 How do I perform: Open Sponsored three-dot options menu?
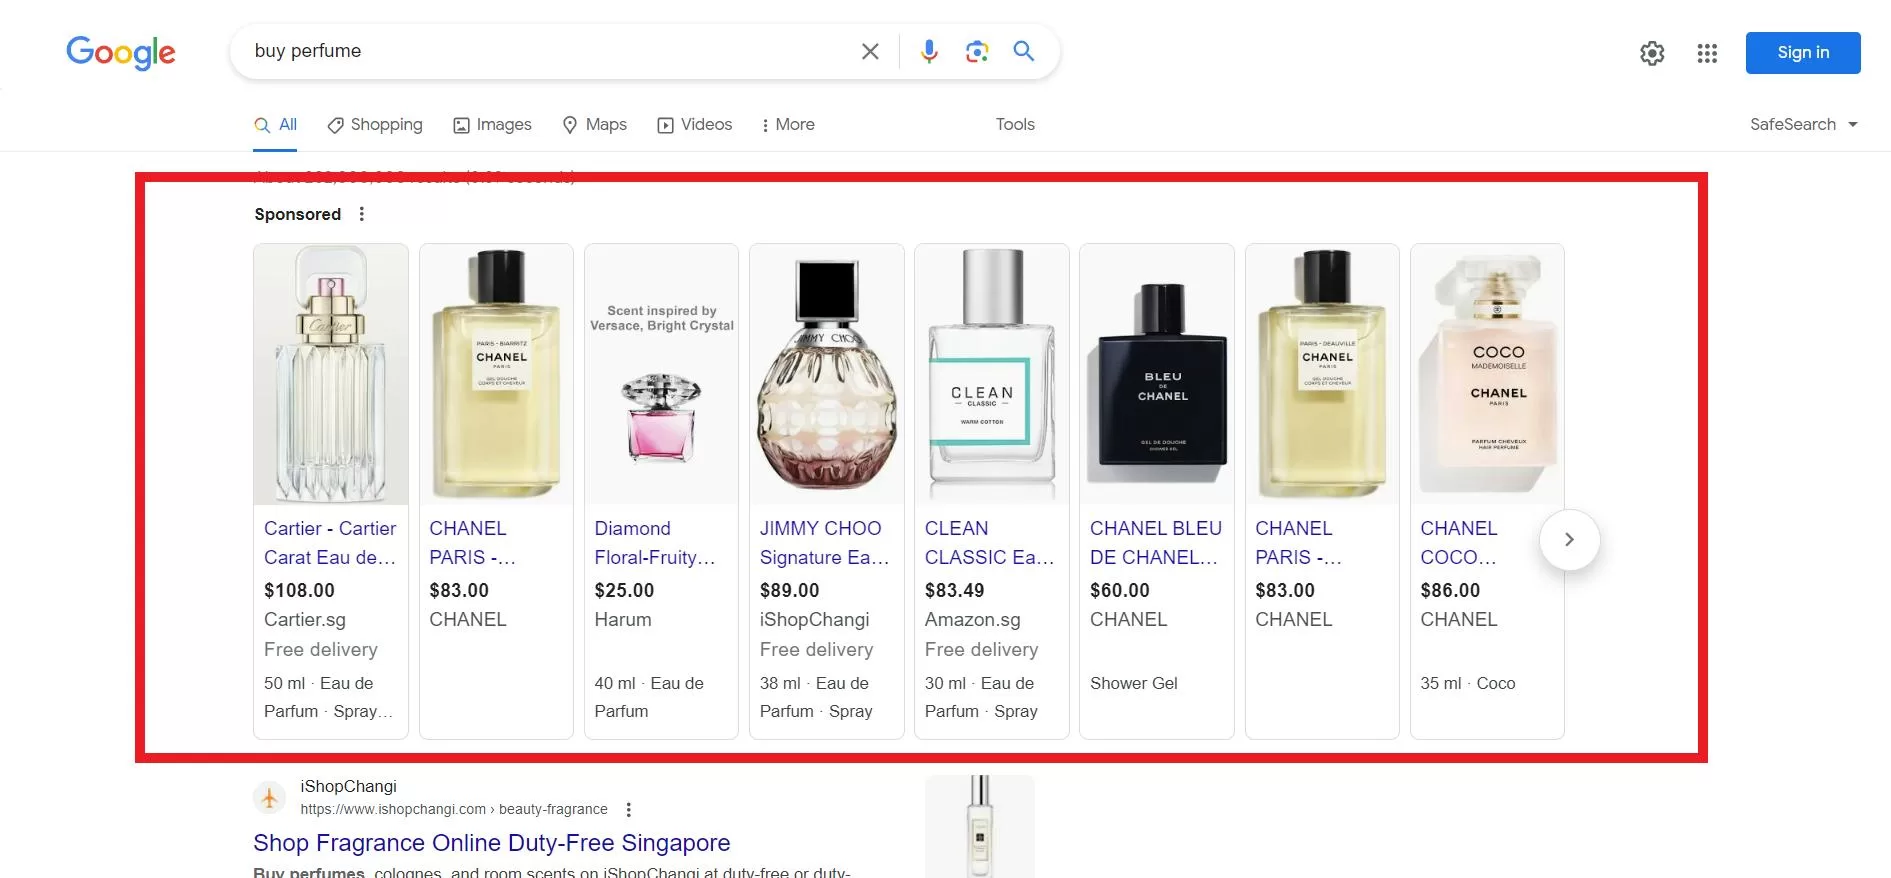(x=362, y=214)
